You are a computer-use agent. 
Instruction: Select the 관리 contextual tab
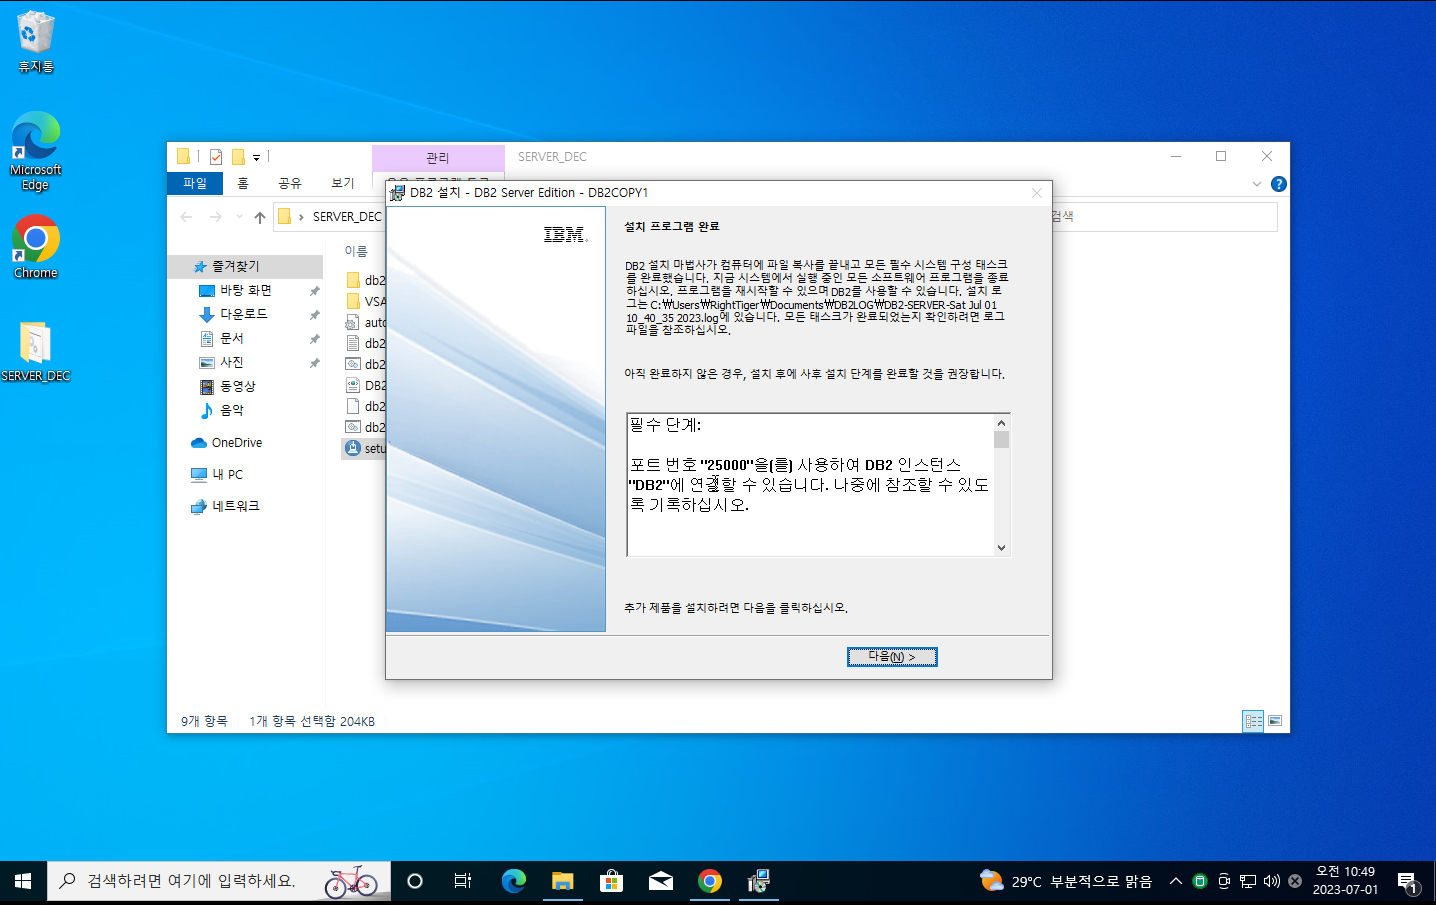438,158
